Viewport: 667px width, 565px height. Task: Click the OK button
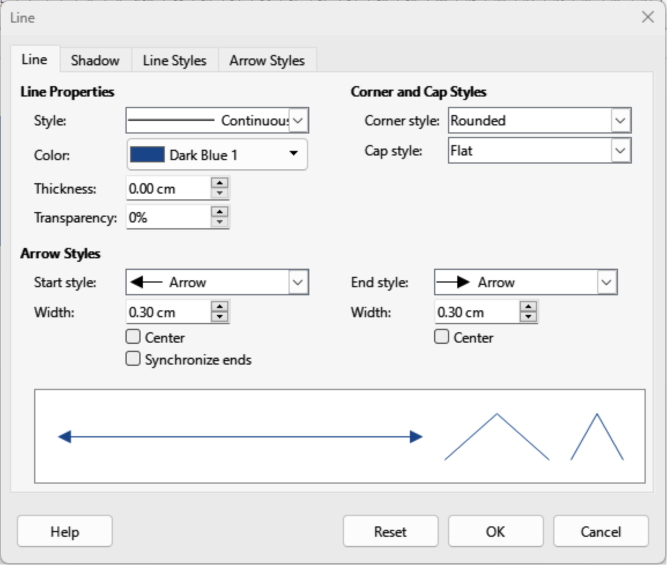pyautogui.click(x=495, y=532)
